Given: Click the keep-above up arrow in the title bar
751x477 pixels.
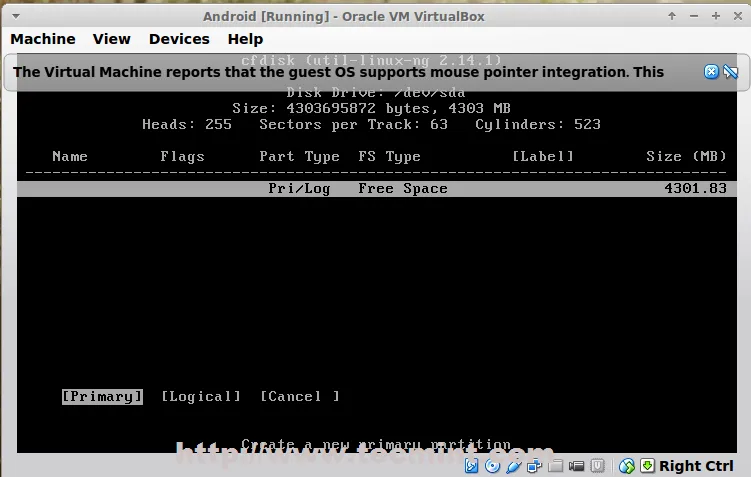Looking at the screenshot, I should [672, 16].
